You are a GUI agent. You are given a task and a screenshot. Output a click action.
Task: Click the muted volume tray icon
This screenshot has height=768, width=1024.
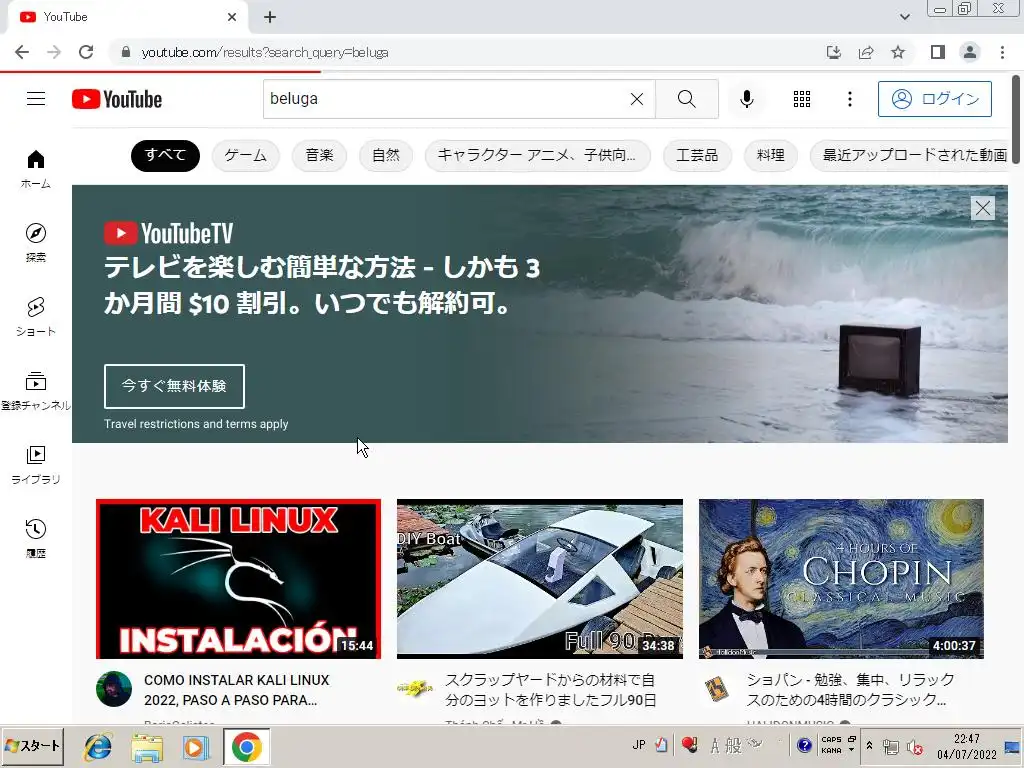point(915,747)
